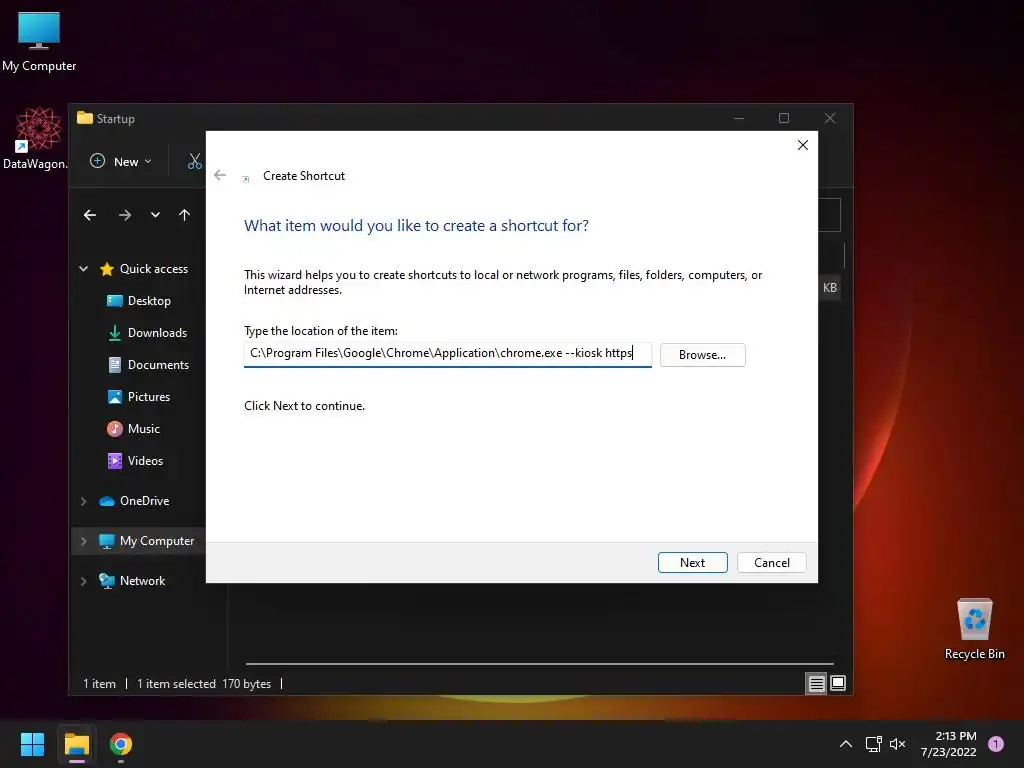The height and width of the screenshot is (768, 1024).
Task: Select the DataWagon desktop shortcut
Action: [x=36, y=138]
